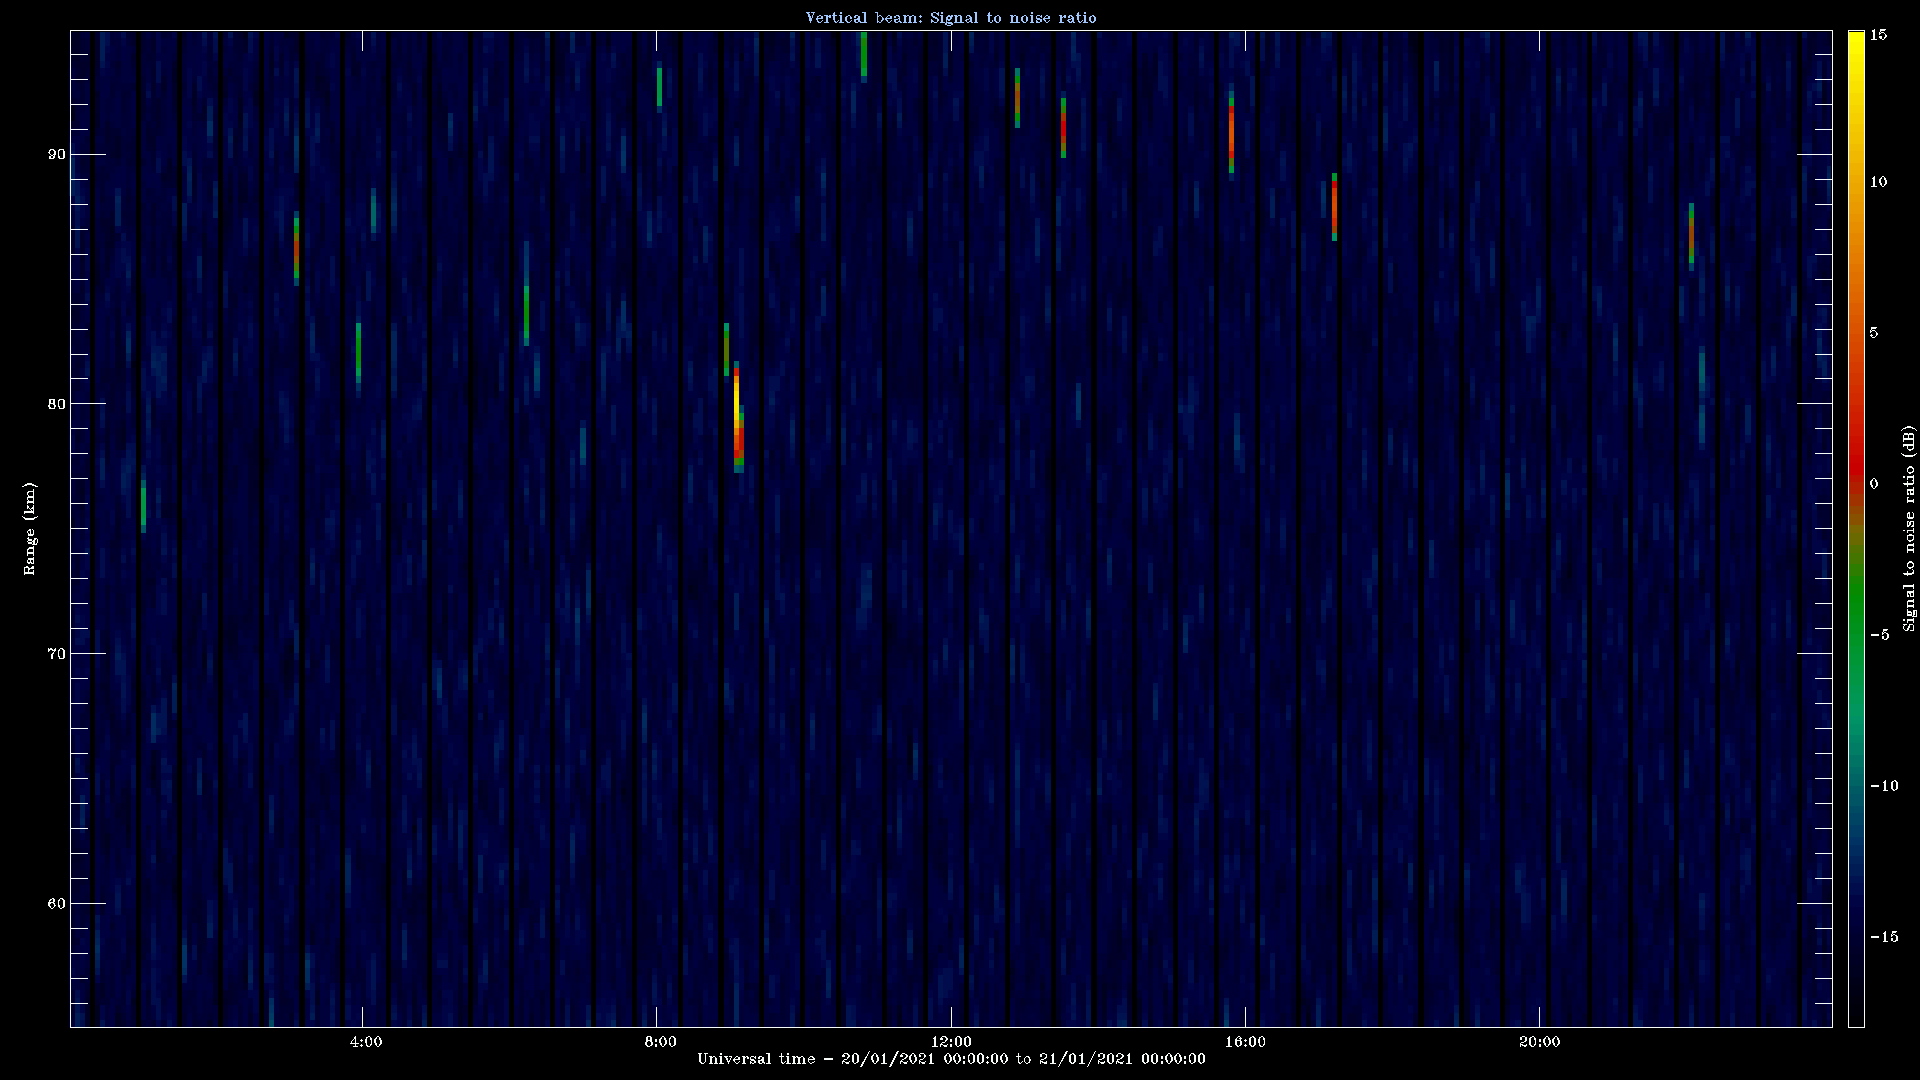The width and height of the screenshot is (1920, 1080).
Task: Click the colorbar value 15
Action: [x=1878, y=35]
